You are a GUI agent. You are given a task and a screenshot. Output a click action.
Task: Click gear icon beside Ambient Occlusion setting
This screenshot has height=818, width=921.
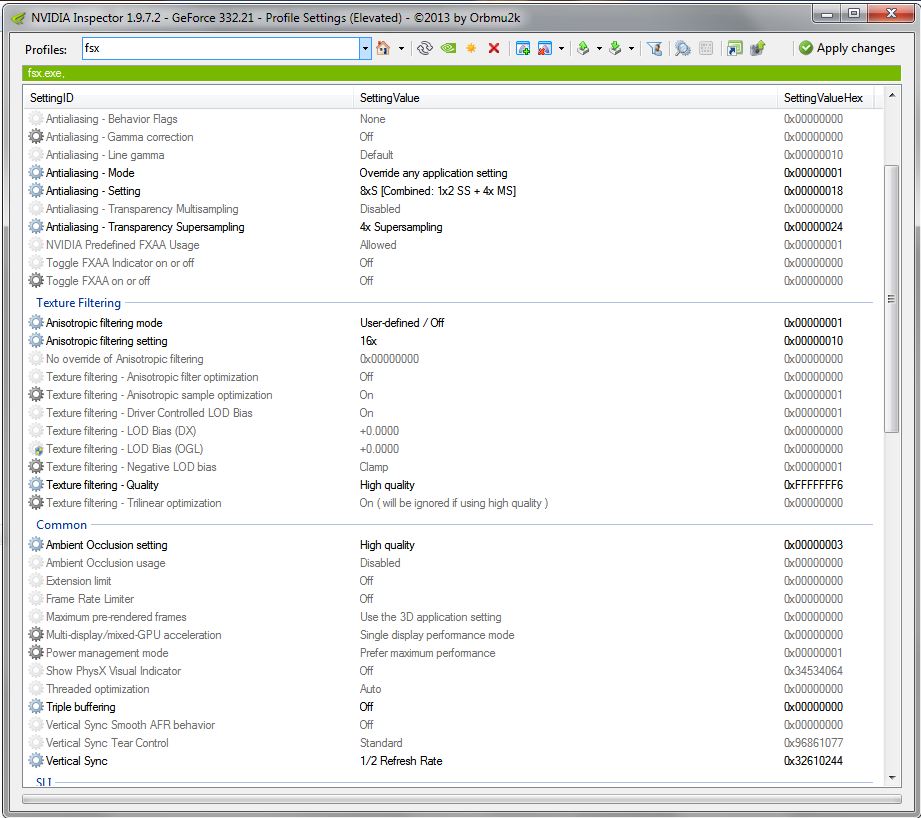point(36,544)
